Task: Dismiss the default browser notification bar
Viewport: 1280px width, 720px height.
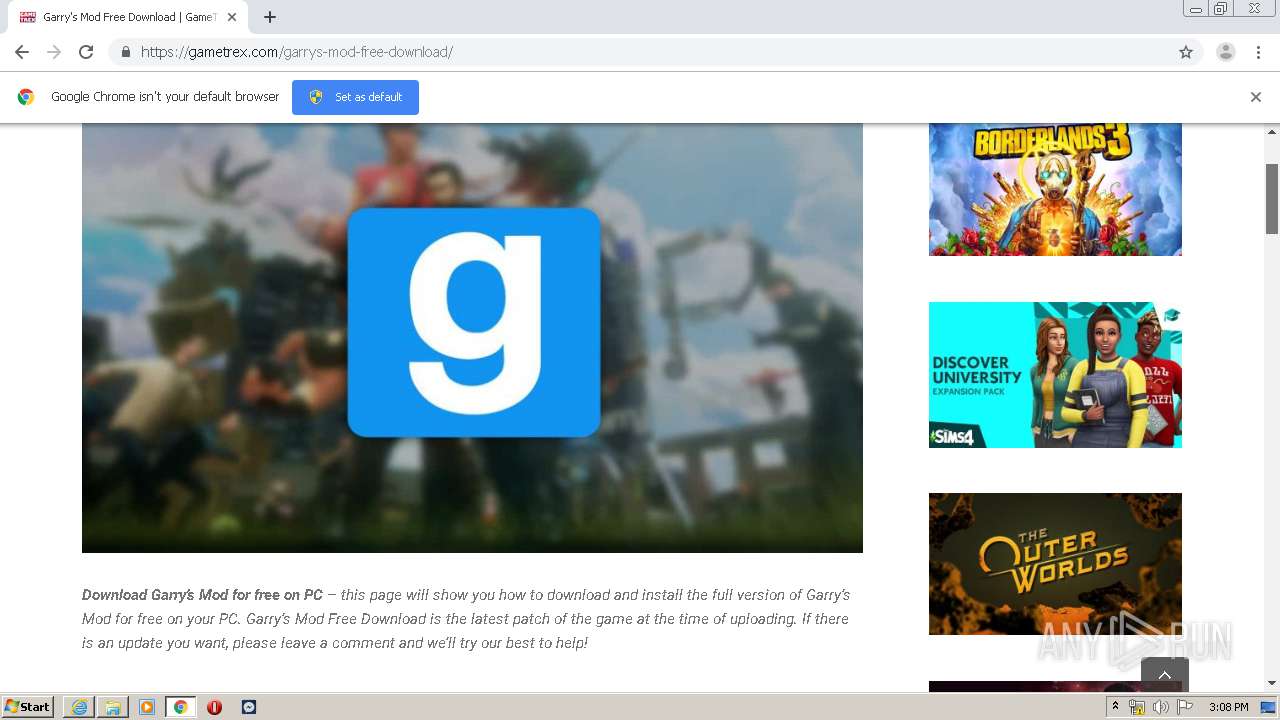Action: (1256, 97)
